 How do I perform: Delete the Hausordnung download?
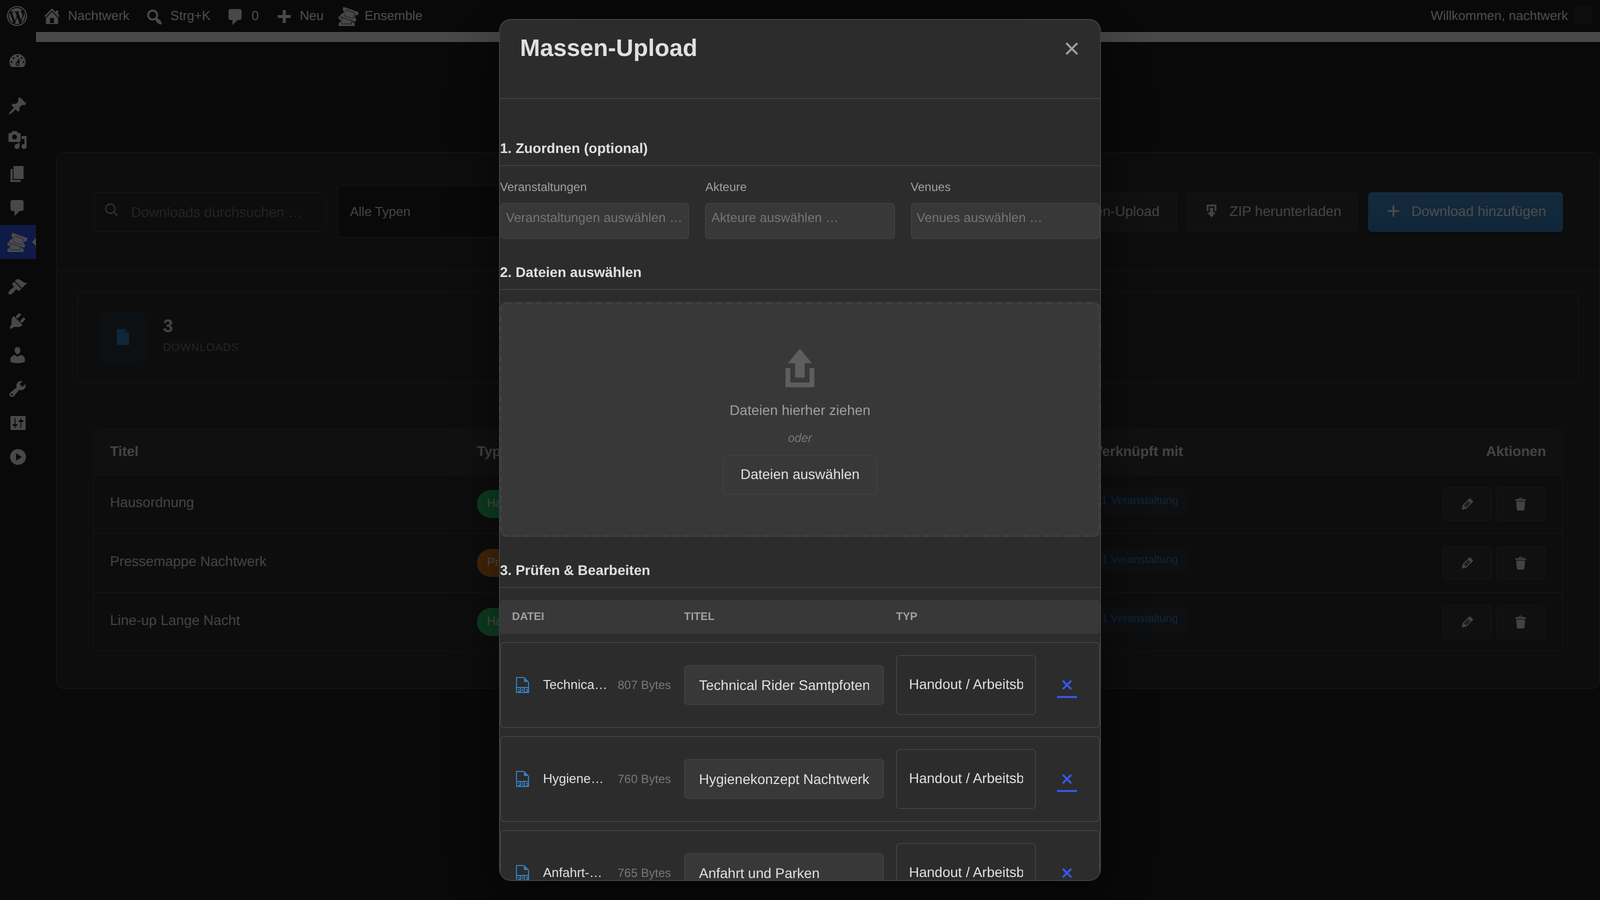(1520, 504)
